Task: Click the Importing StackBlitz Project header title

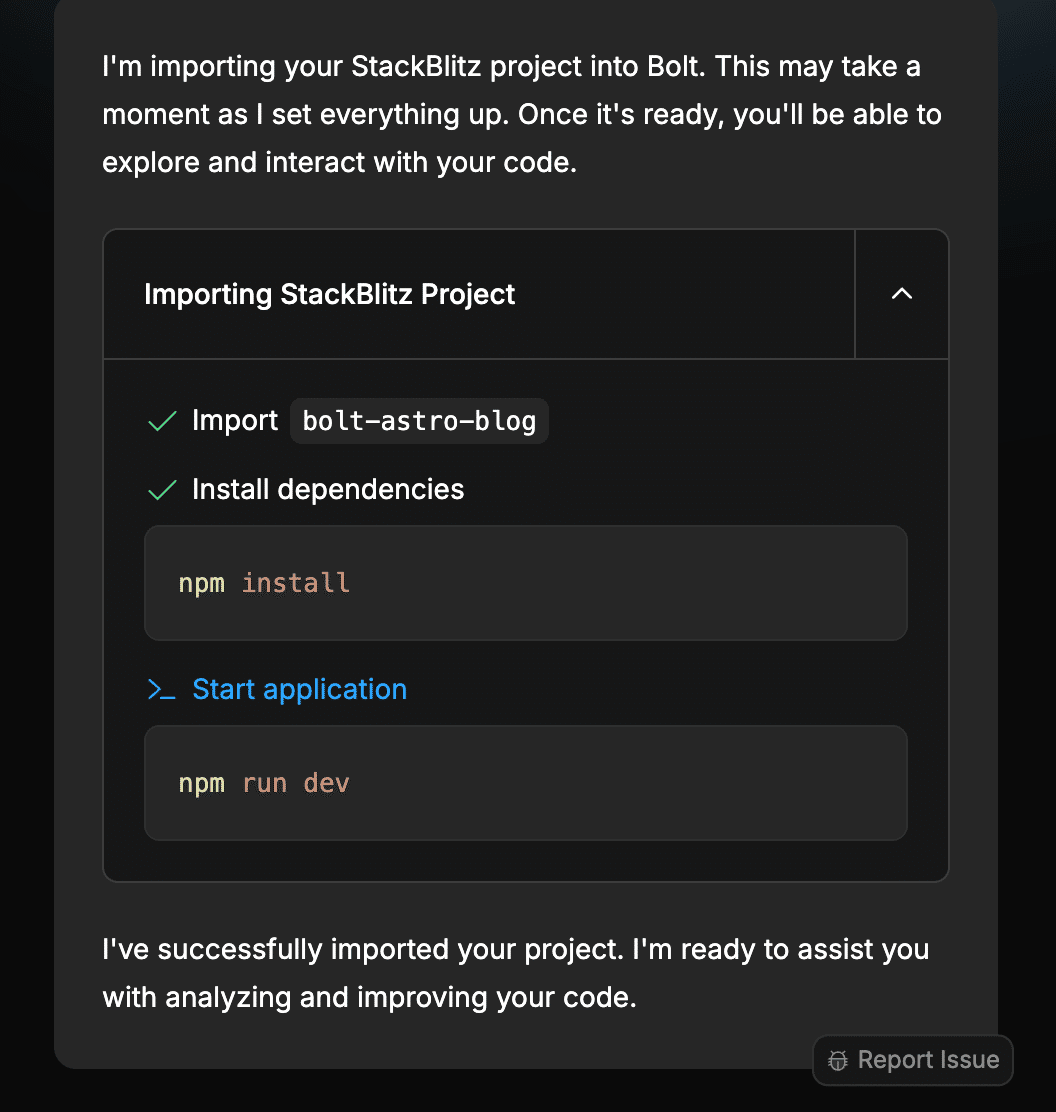Action: (x=329, y=294)
